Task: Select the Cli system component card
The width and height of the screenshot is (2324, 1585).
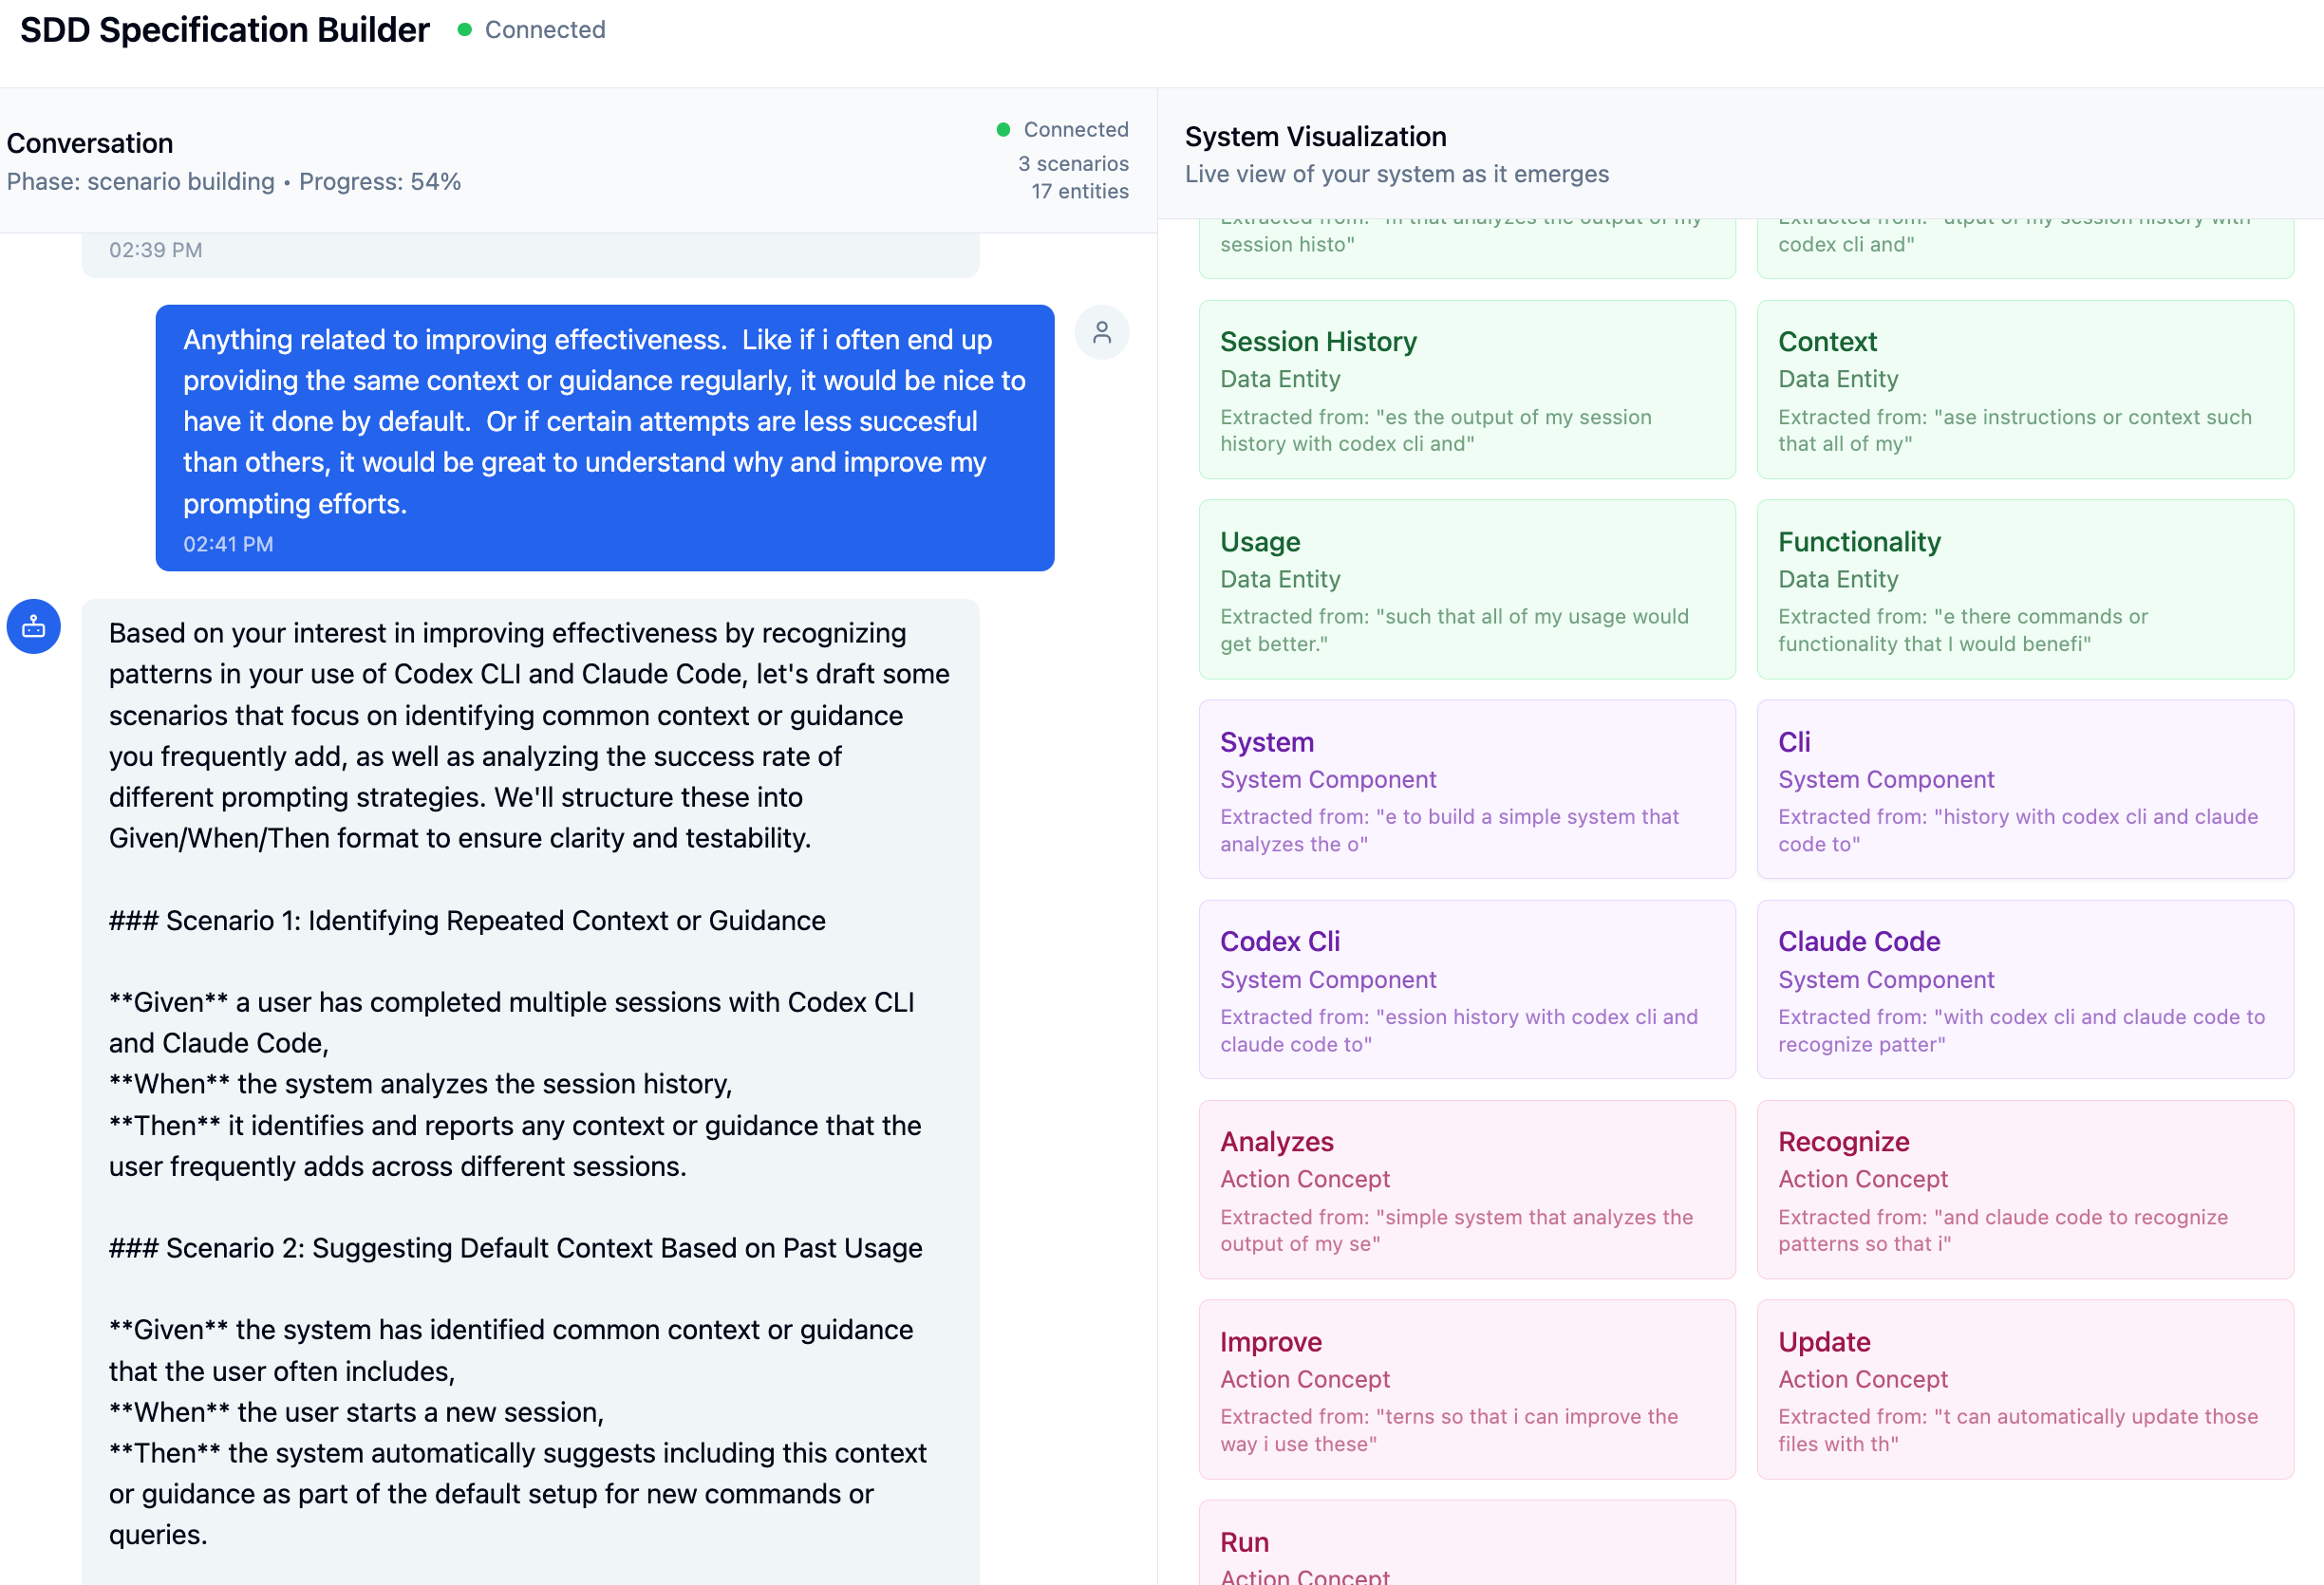Action: point(2024,790)
